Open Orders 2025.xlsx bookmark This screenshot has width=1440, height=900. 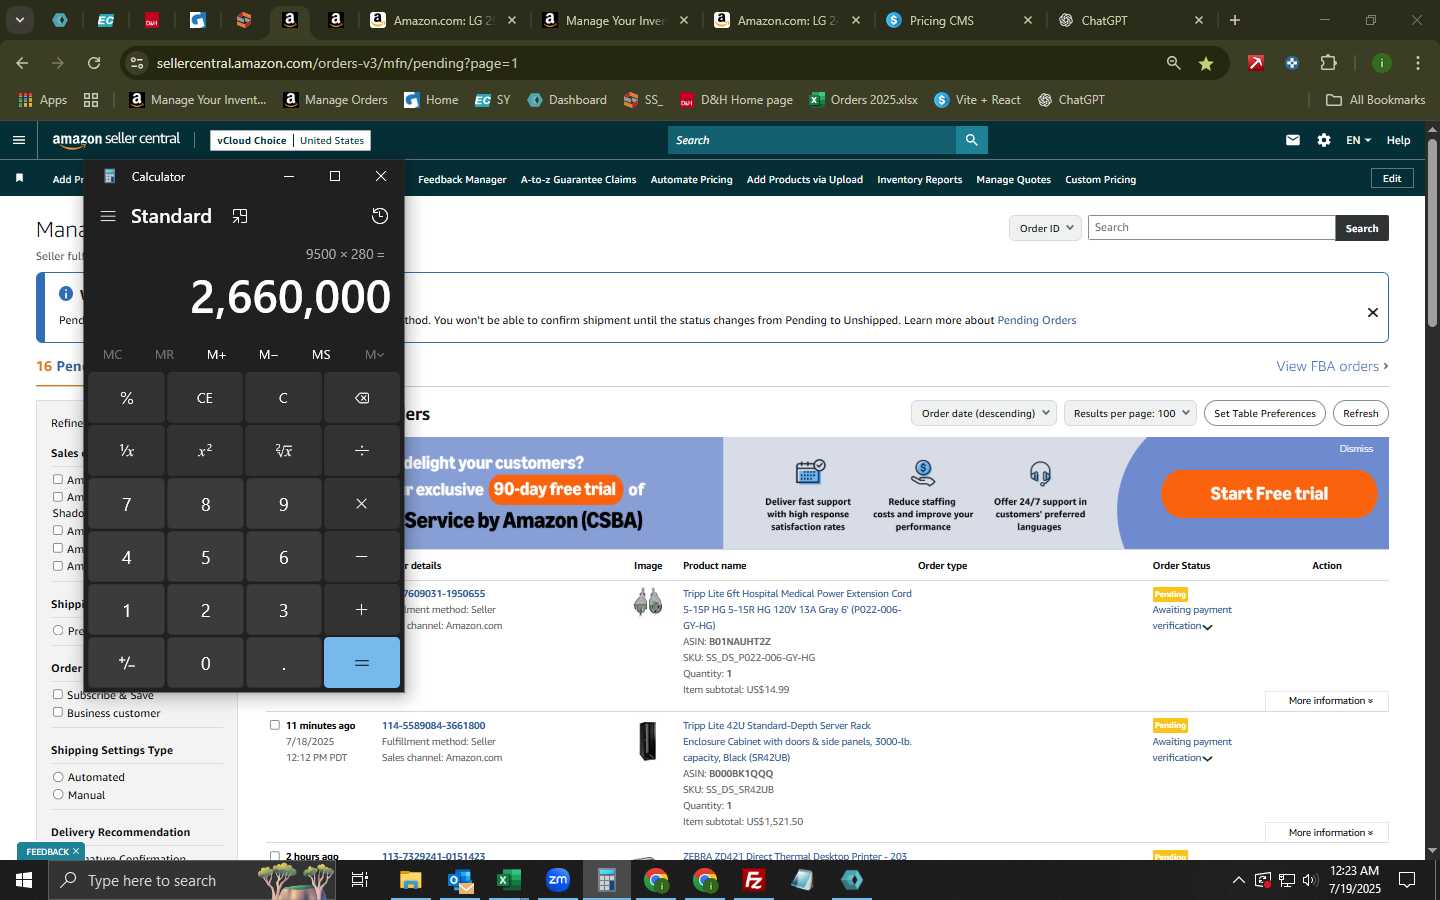(x=863, y=100)
